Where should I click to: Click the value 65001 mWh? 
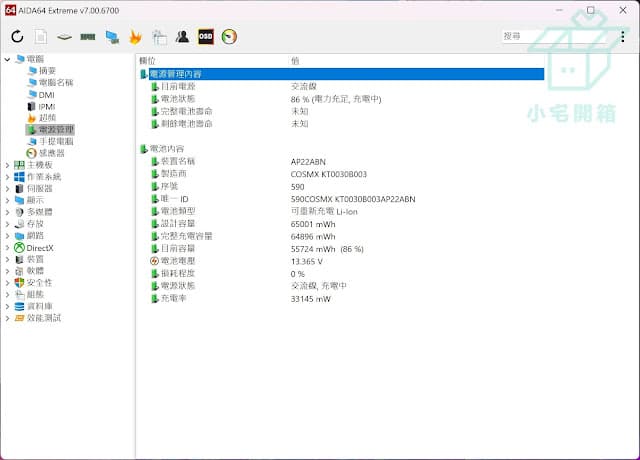(x=313, y=224)
